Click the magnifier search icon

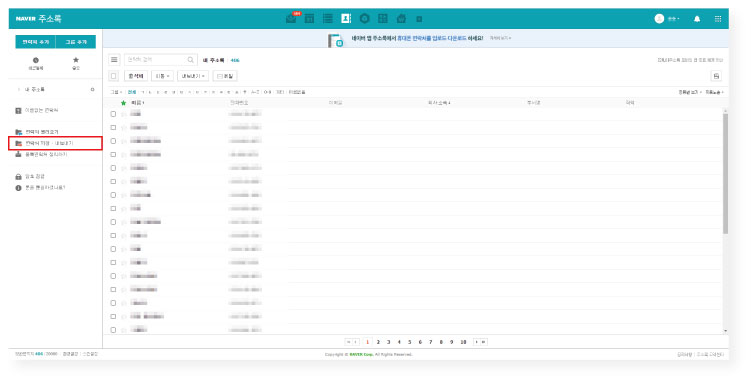[191, 60]
